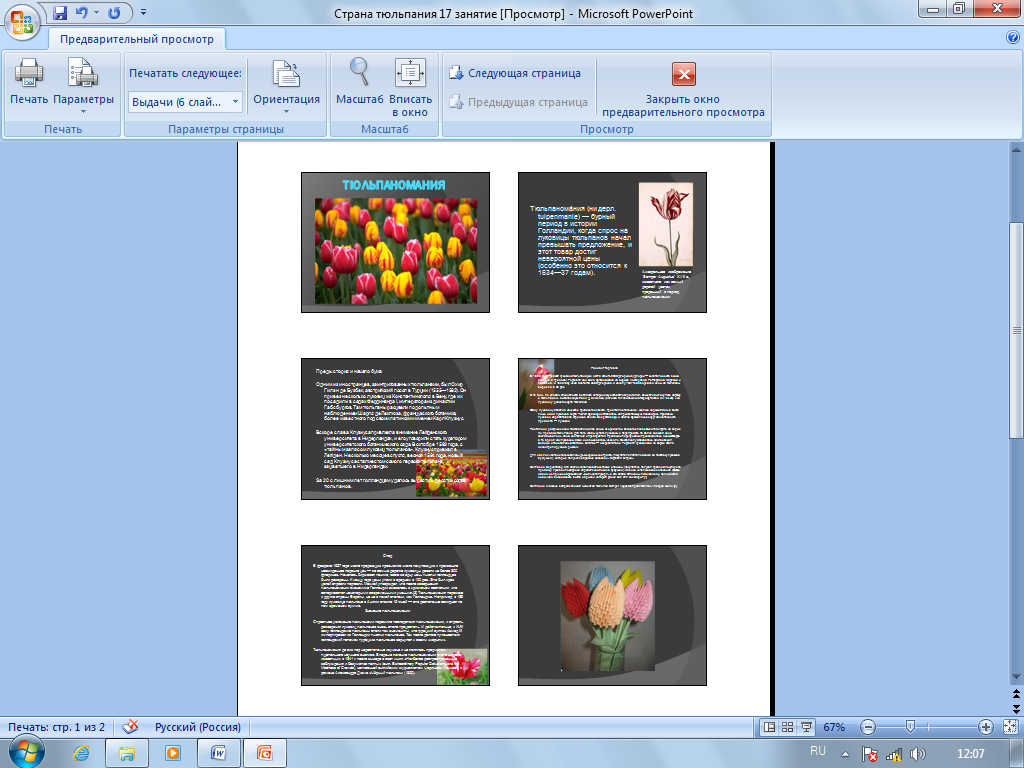Save the presentation via Quick Access toolbar
The height and width of the screenshot is (768, 1024).
pyautogui.click(x=60, y=12)
